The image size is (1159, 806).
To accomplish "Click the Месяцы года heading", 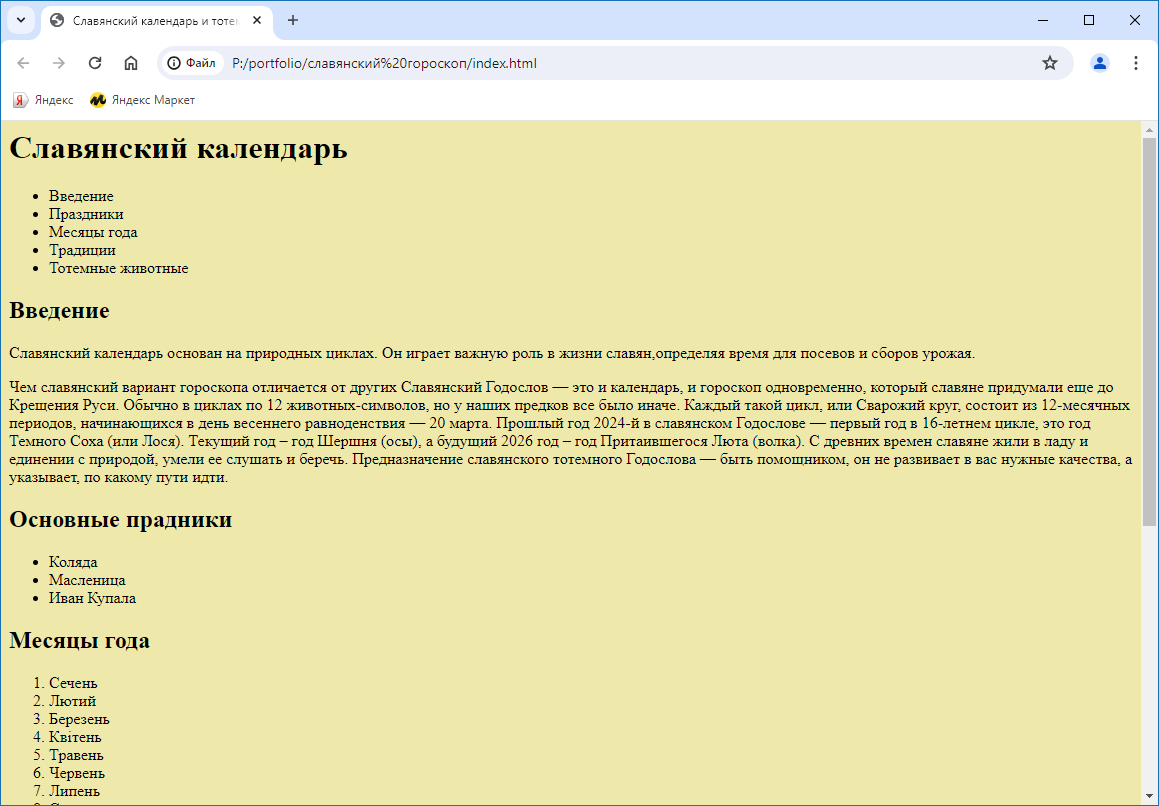I will pyautogui.click(x=80, y=640).
